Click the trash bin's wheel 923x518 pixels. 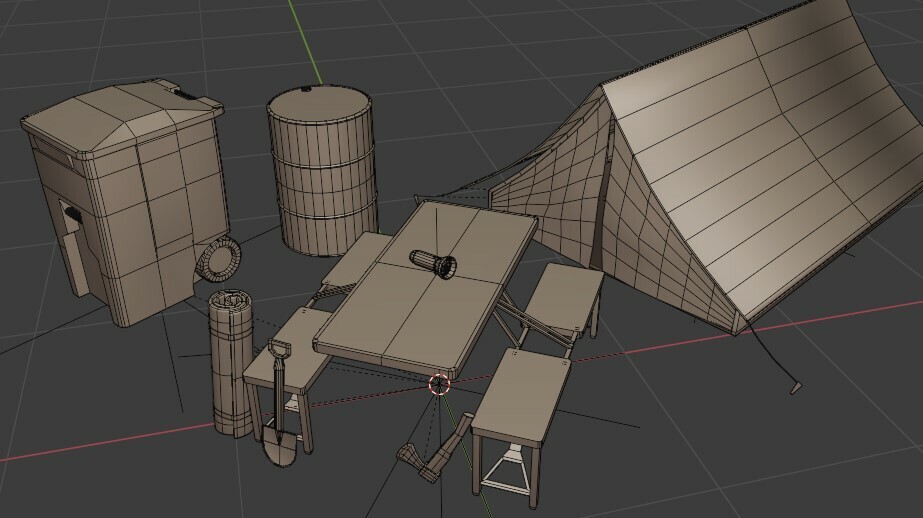(220, 261)
